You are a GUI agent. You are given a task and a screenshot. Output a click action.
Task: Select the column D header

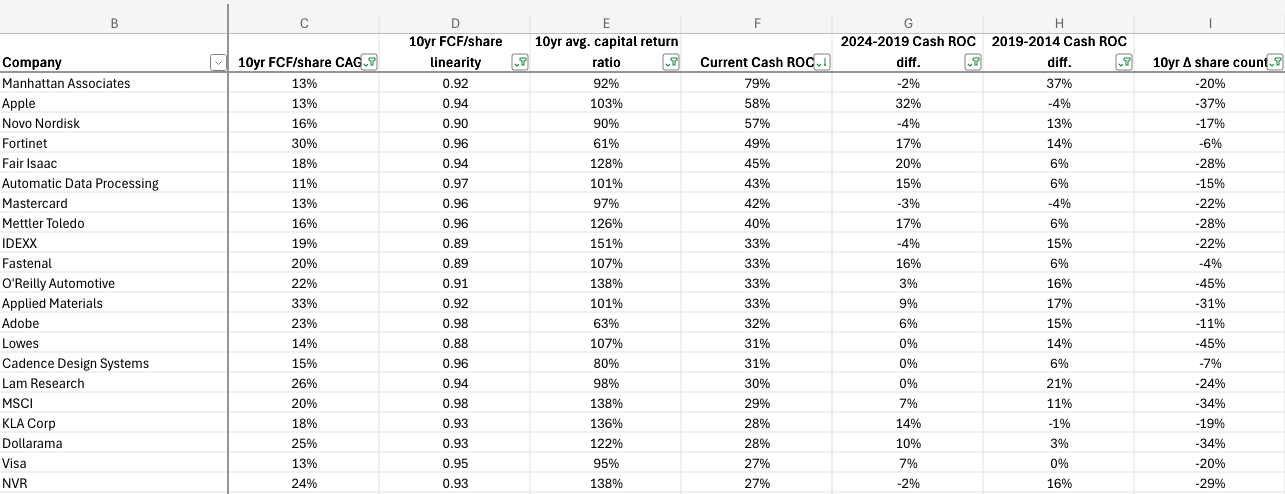point(455,22)
